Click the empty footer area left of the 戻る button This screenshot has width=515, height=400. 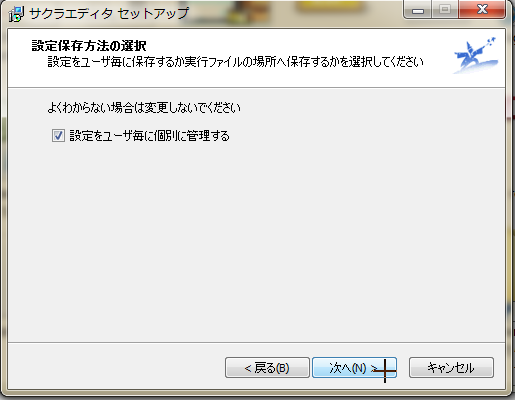coord(117,367)
